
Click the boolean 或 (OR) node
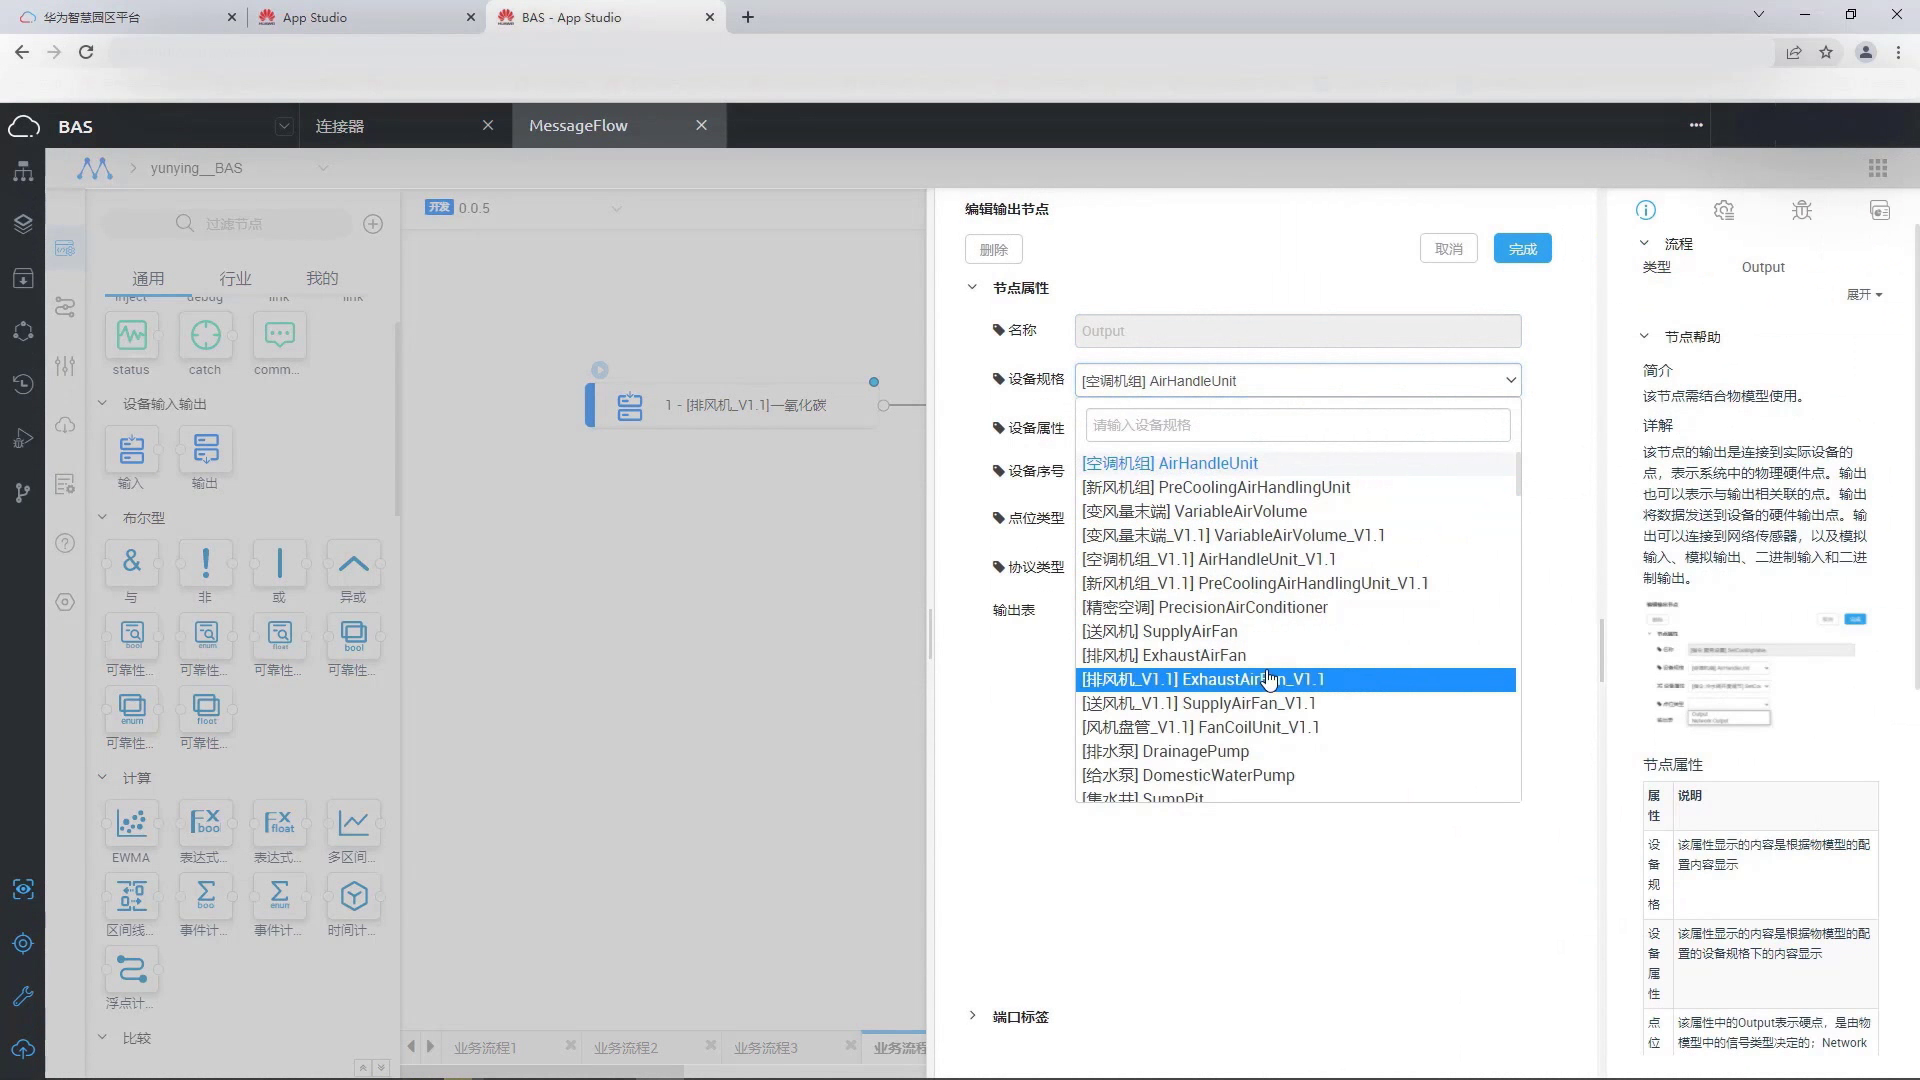(279, 562)
